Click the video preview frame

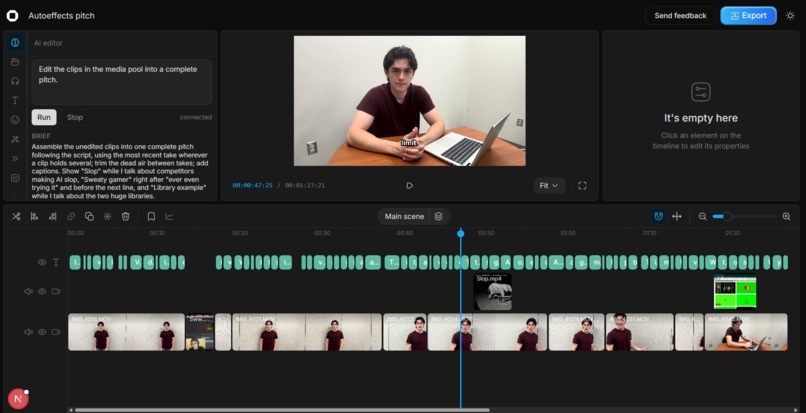tap(409, 101)
